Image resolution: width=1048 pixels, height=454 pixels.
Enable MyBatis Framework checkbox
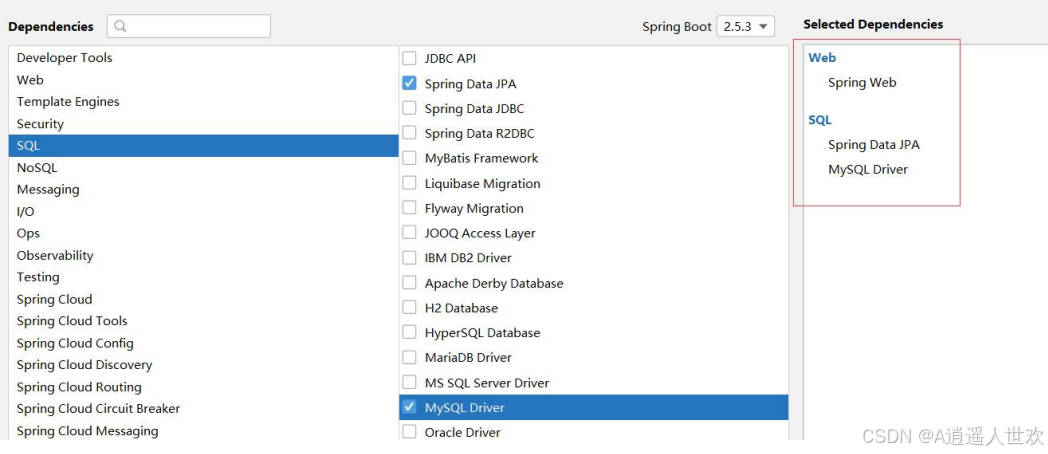pyautogui.click(x=409, y=158)
